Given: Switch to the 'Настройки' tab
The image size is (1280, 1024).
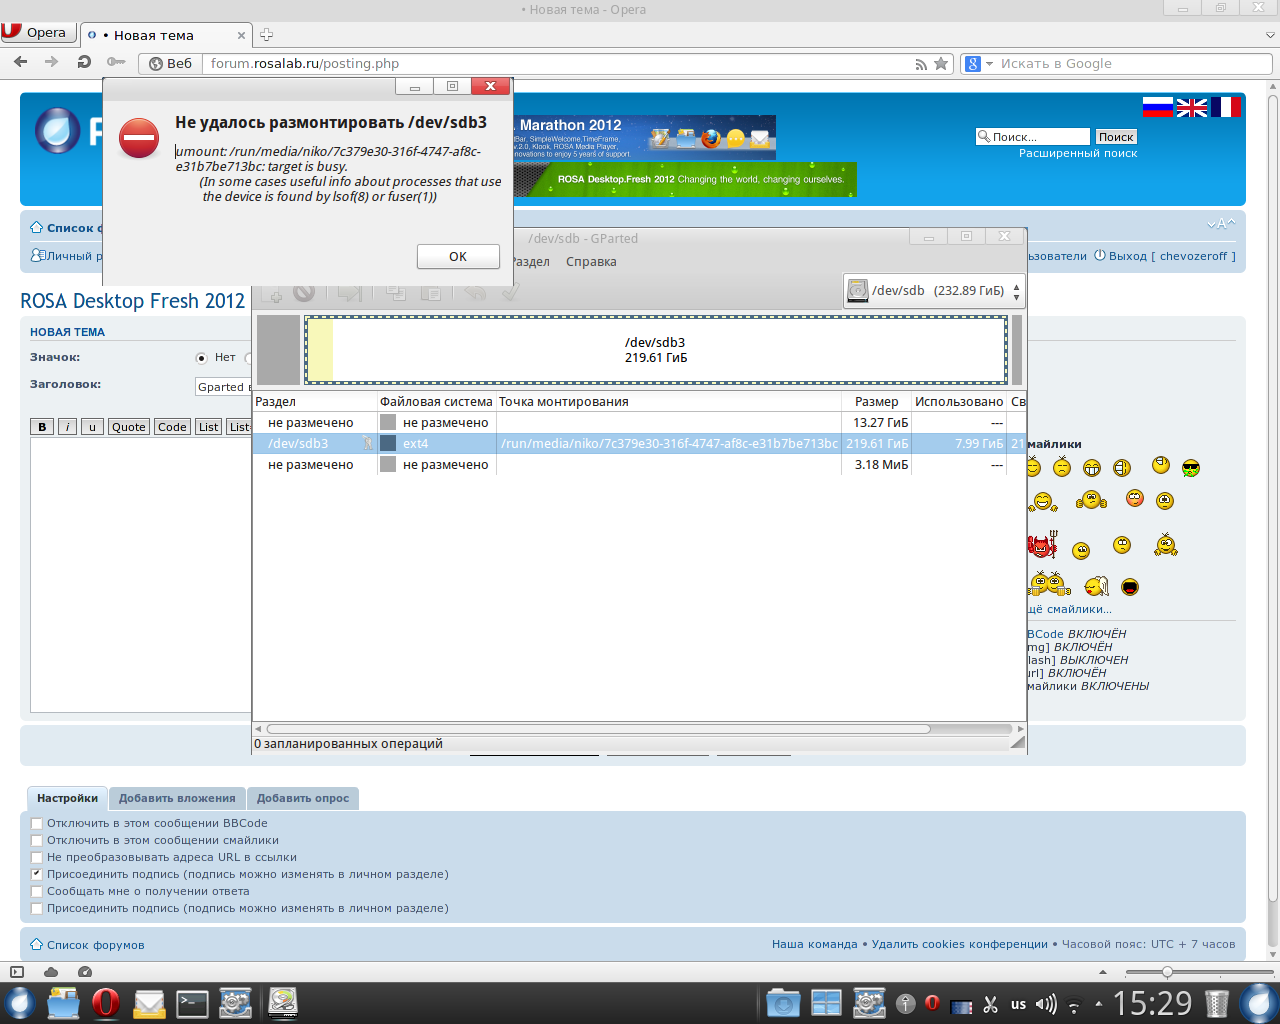Looking at the screenshot, I should (x=67, y=798).
